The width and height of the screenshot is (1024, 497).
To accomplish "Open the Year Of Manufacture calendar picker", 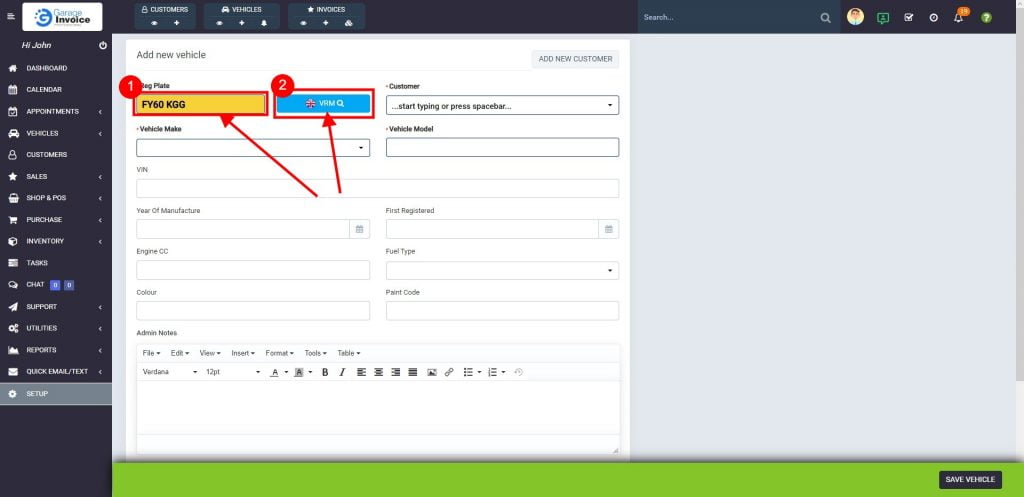I will (x=359, y=229).
